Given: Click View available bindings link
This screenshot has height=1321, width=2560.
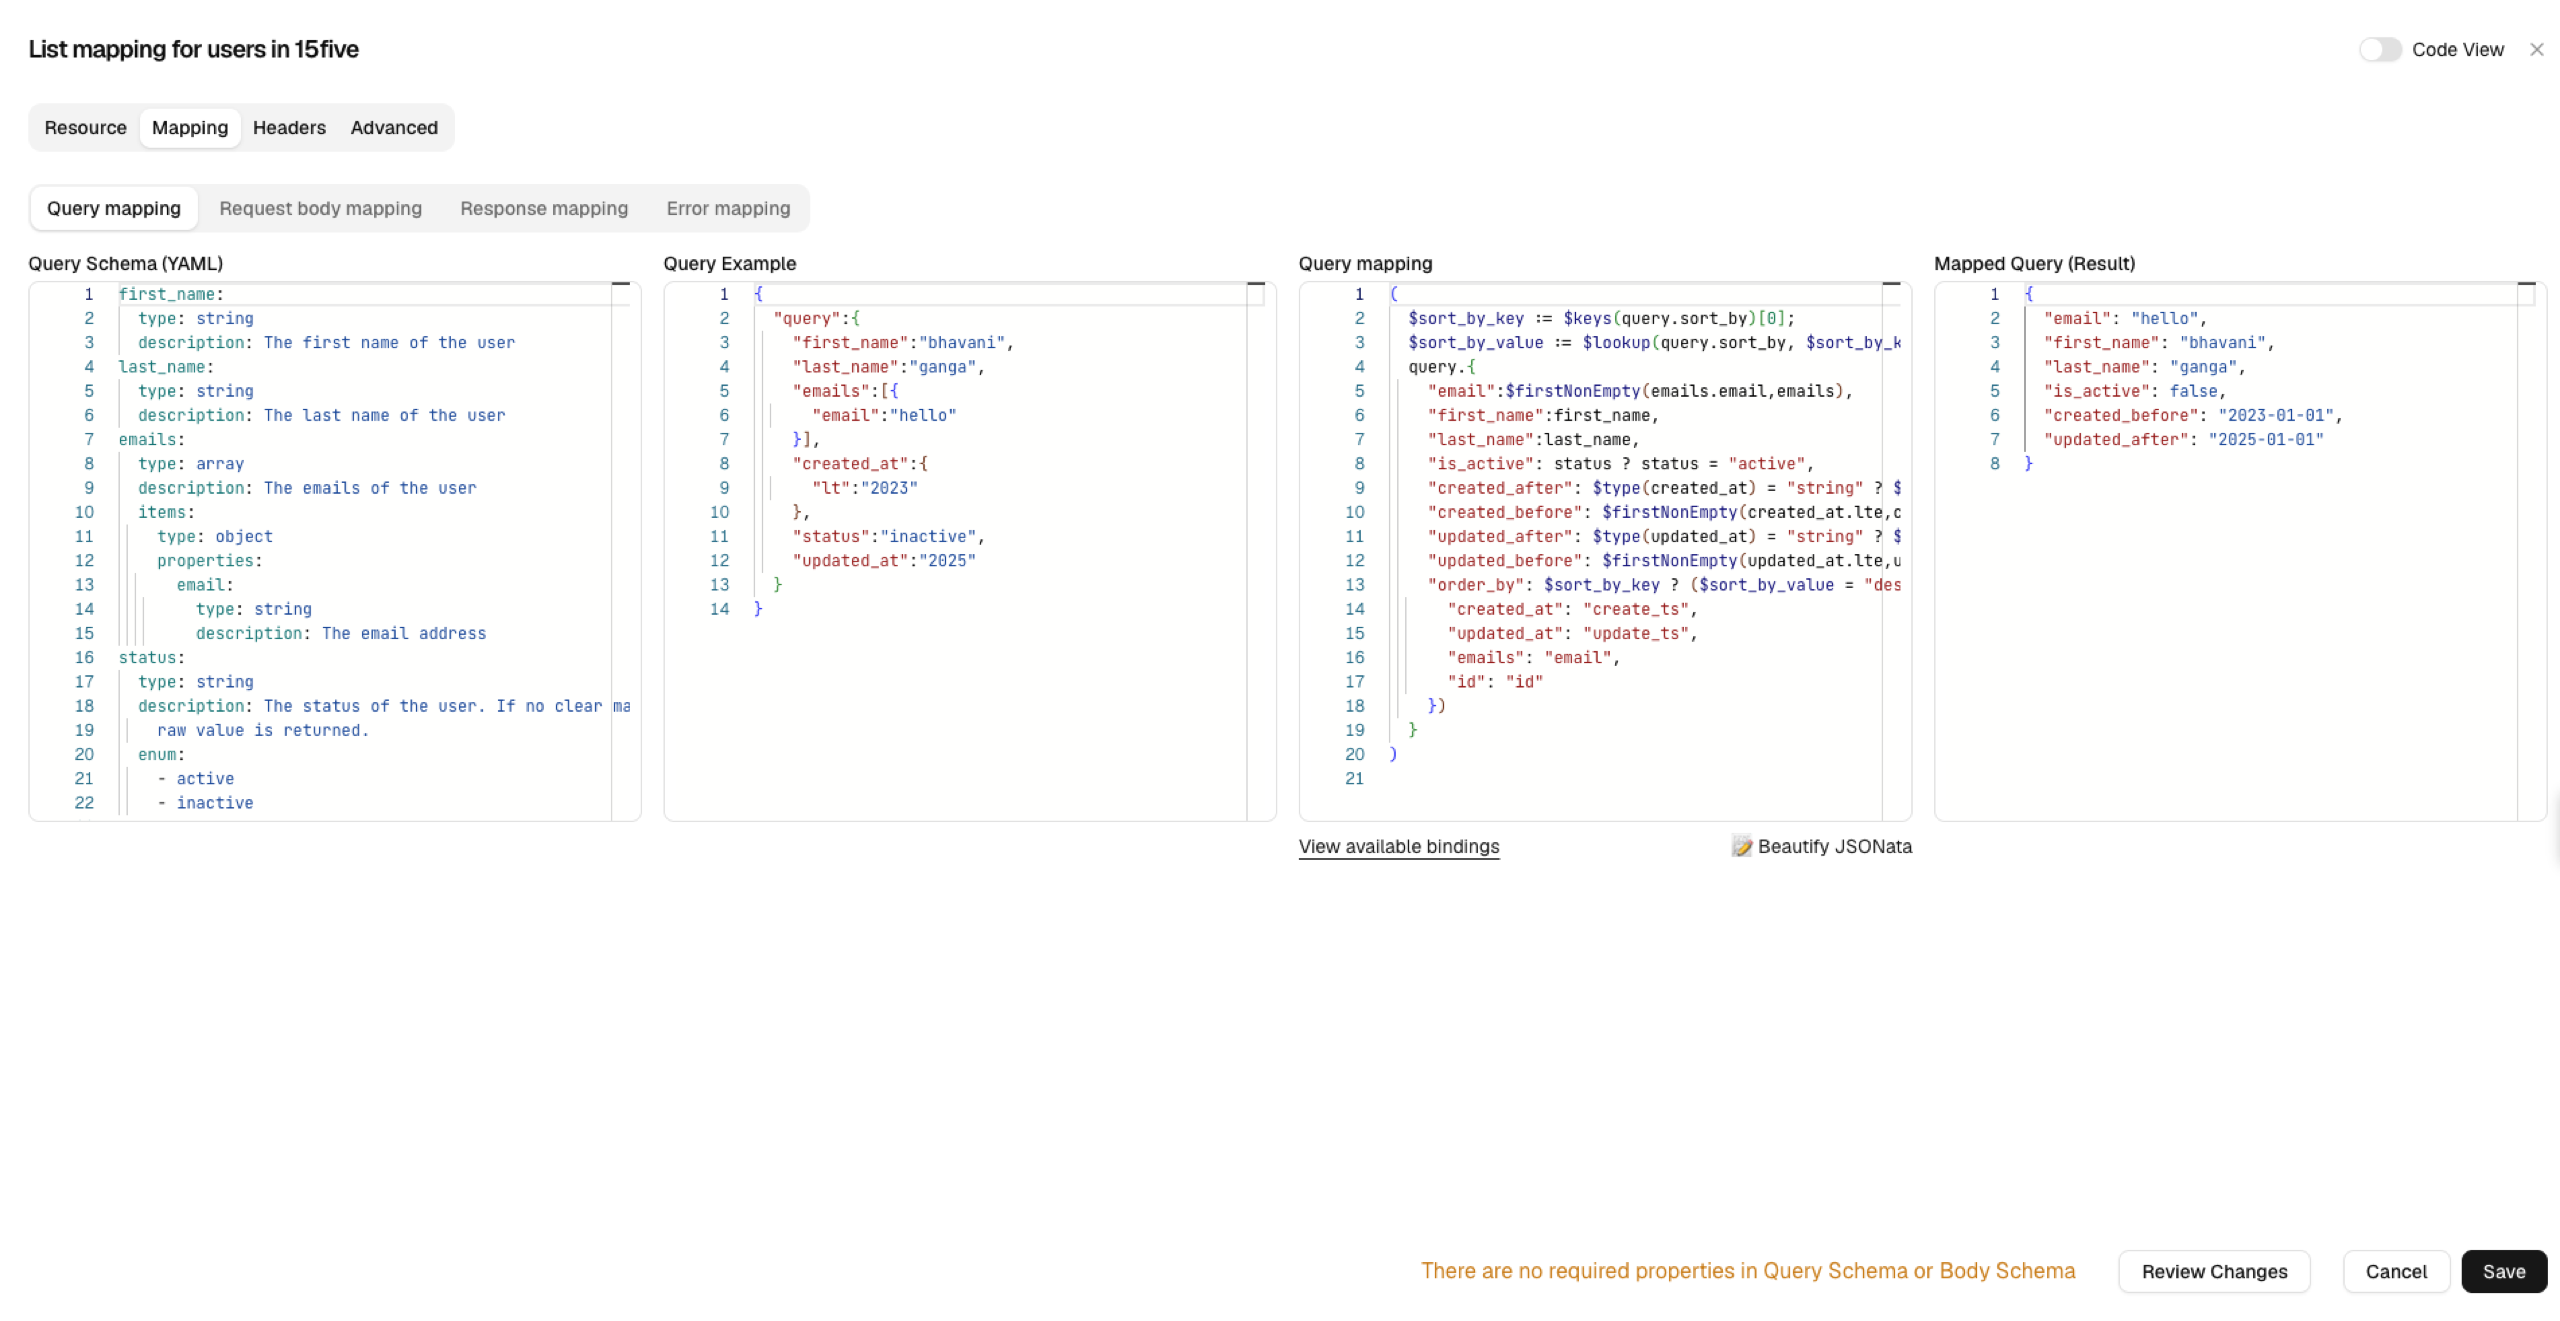Looking at the screenshot, I should [x=1399, y=846].
